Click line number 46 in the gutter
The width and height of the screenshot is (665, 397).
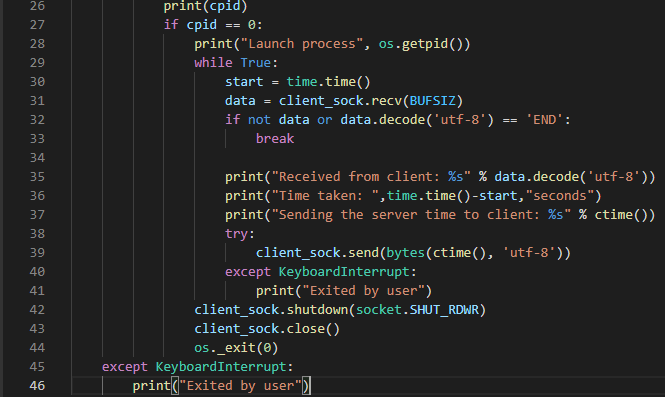tap(37, 386)
